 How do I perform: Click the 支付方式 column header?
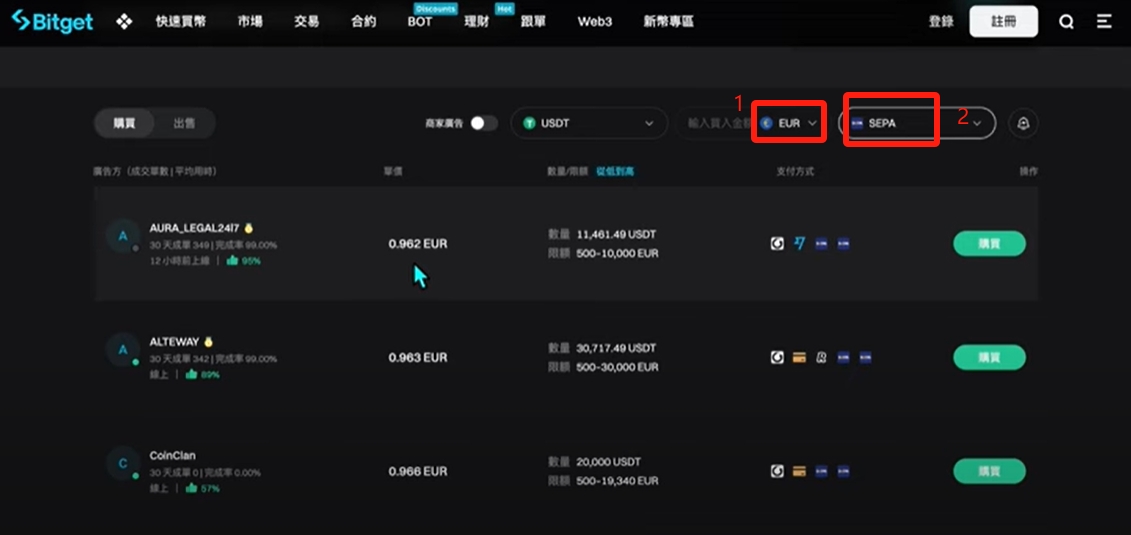(795, 172)
